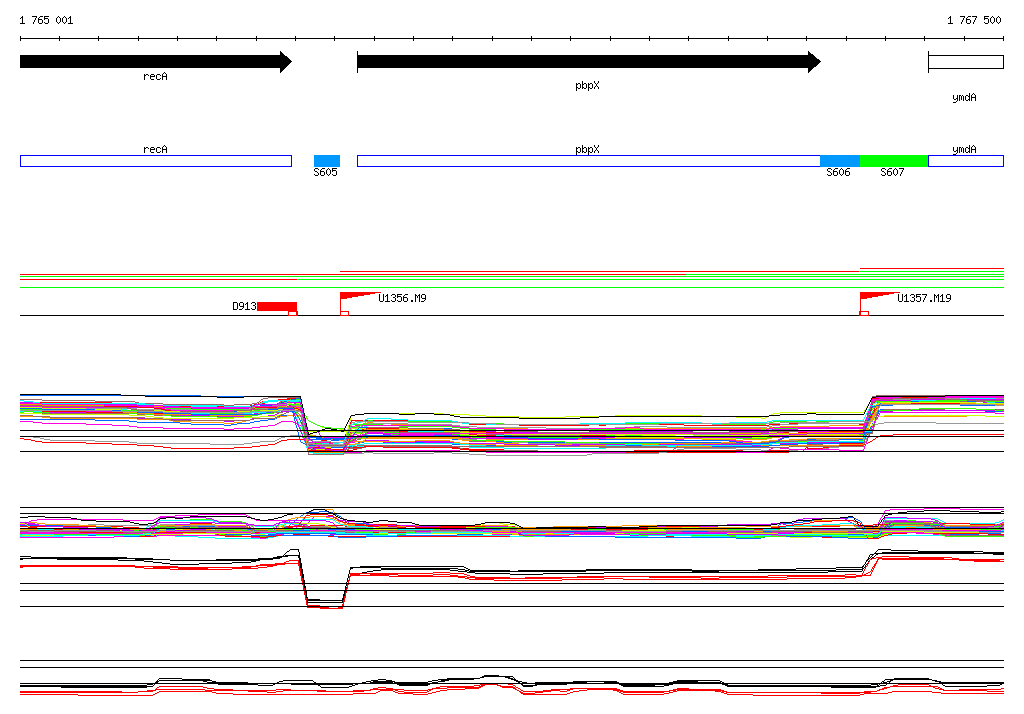Click the black pbpX gene arrow
1024x714 pixels.
point(588,62)
